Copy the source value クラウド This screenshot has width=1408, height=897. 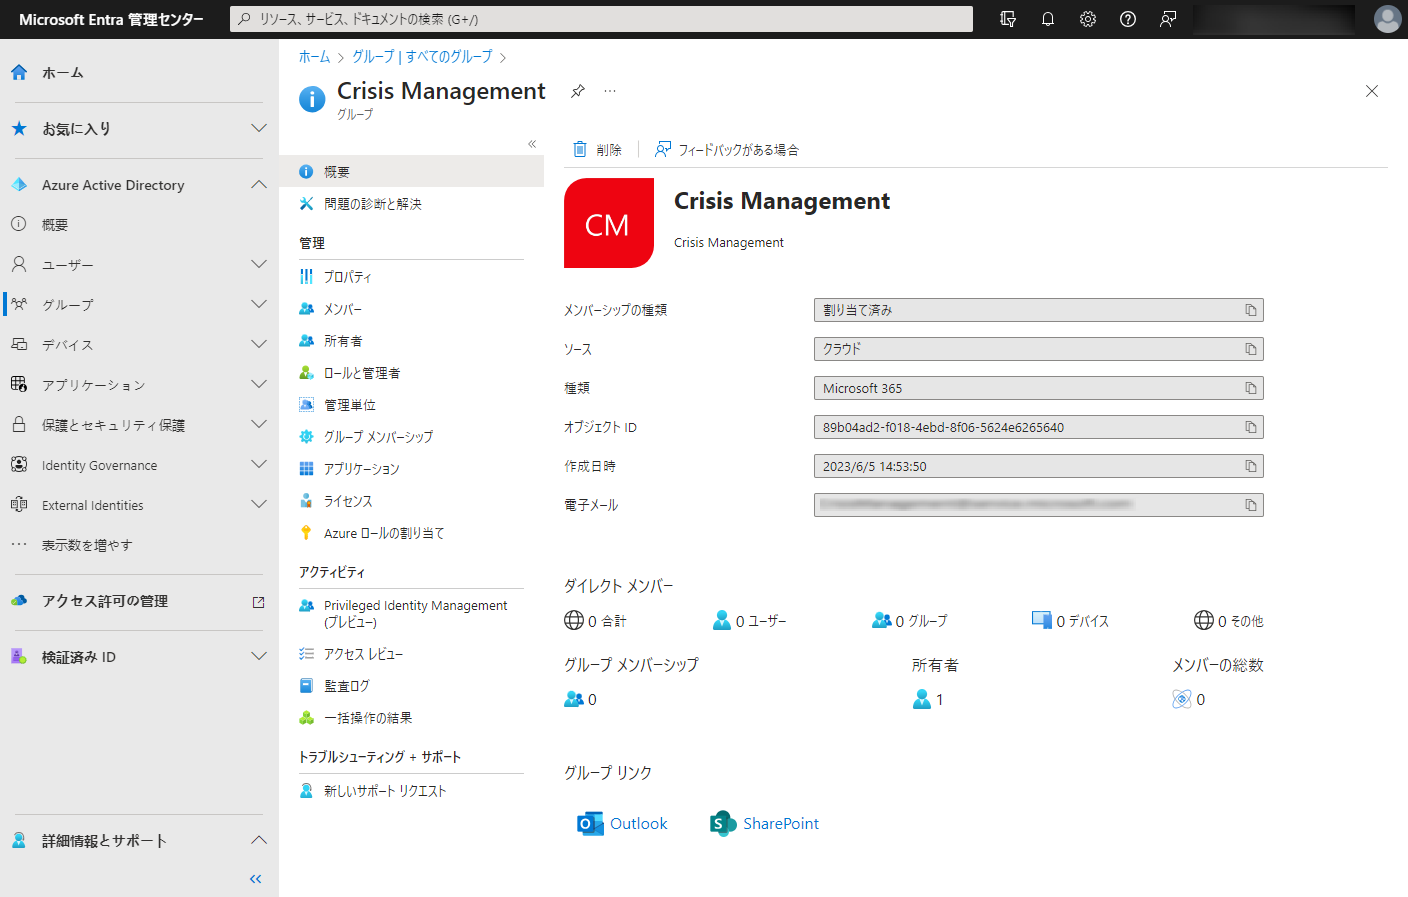coord(1251,349)
